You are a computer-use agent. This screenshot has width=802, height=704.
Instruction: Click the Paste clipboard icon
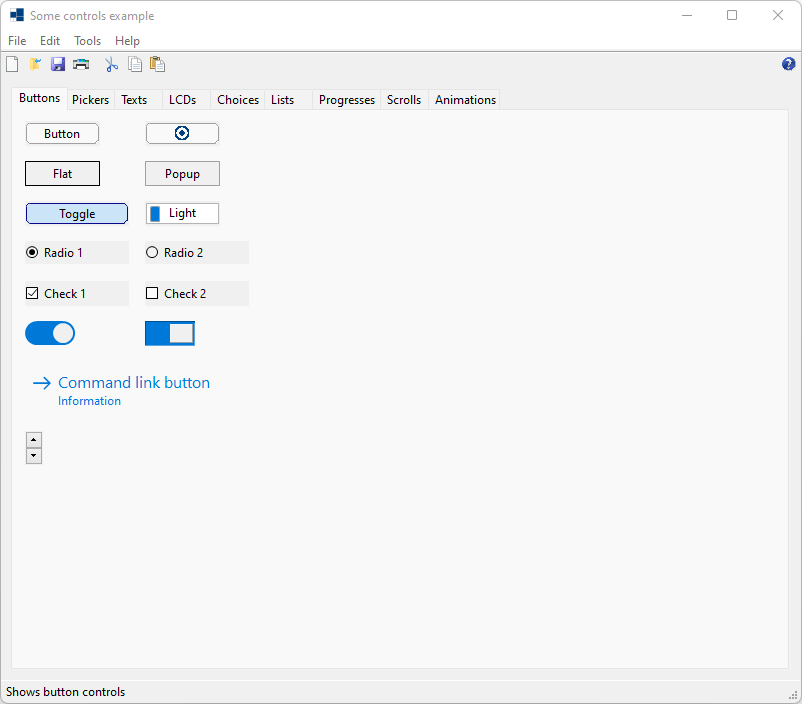point(157,65)
